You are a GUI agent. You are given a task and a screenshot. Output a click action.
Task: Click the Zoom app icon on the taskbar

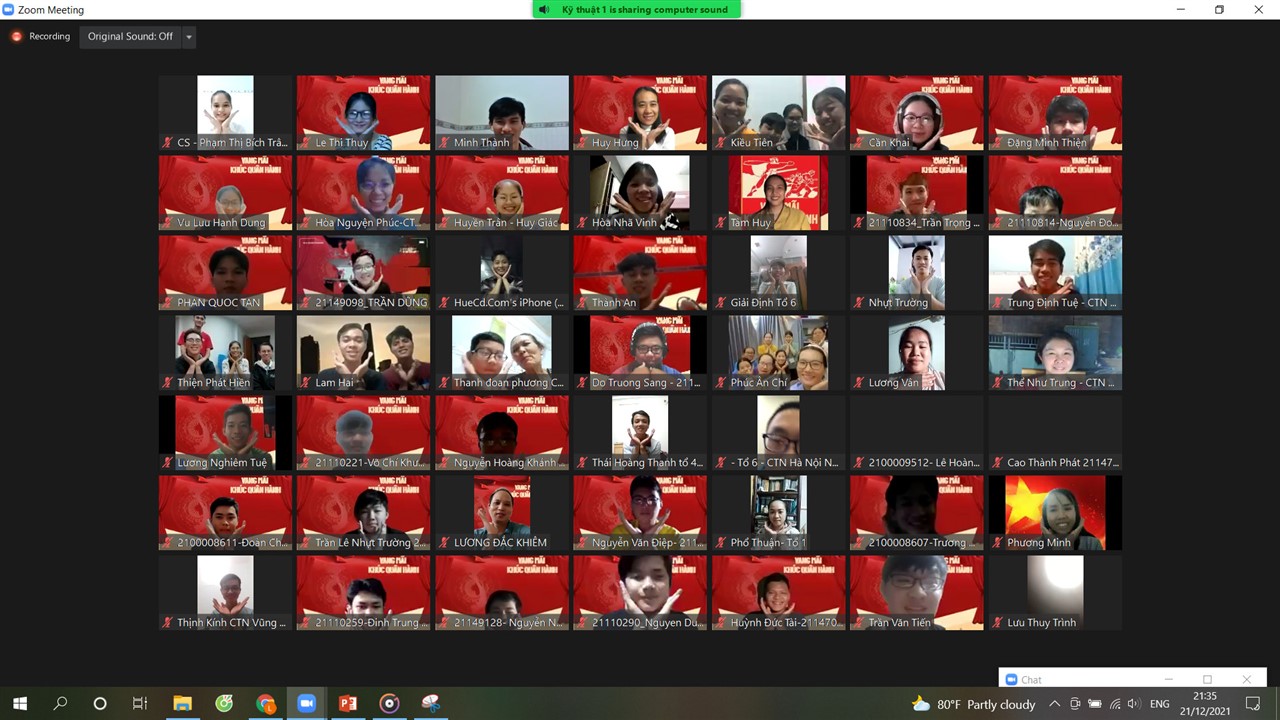click(306, 704)
